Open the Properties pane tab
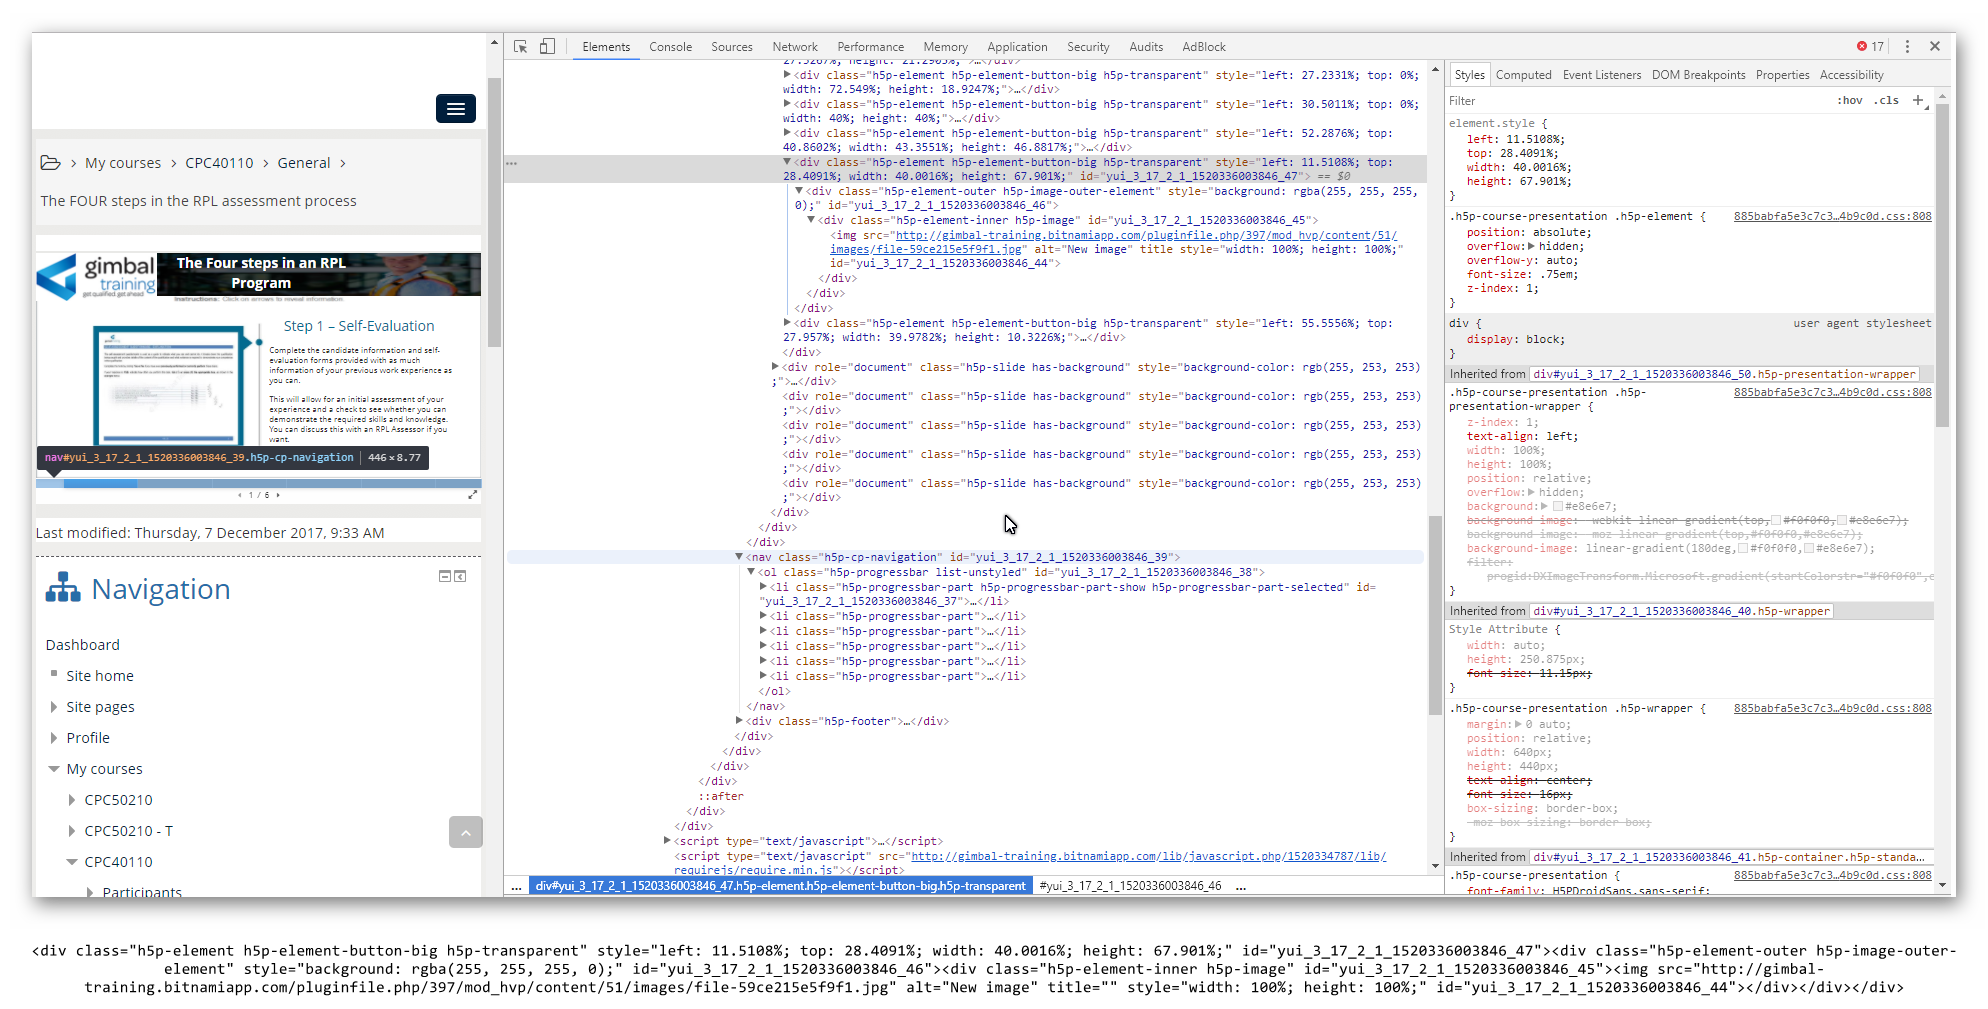The width and height of the screenshot is (1988, 1009). coord(1782,75)
